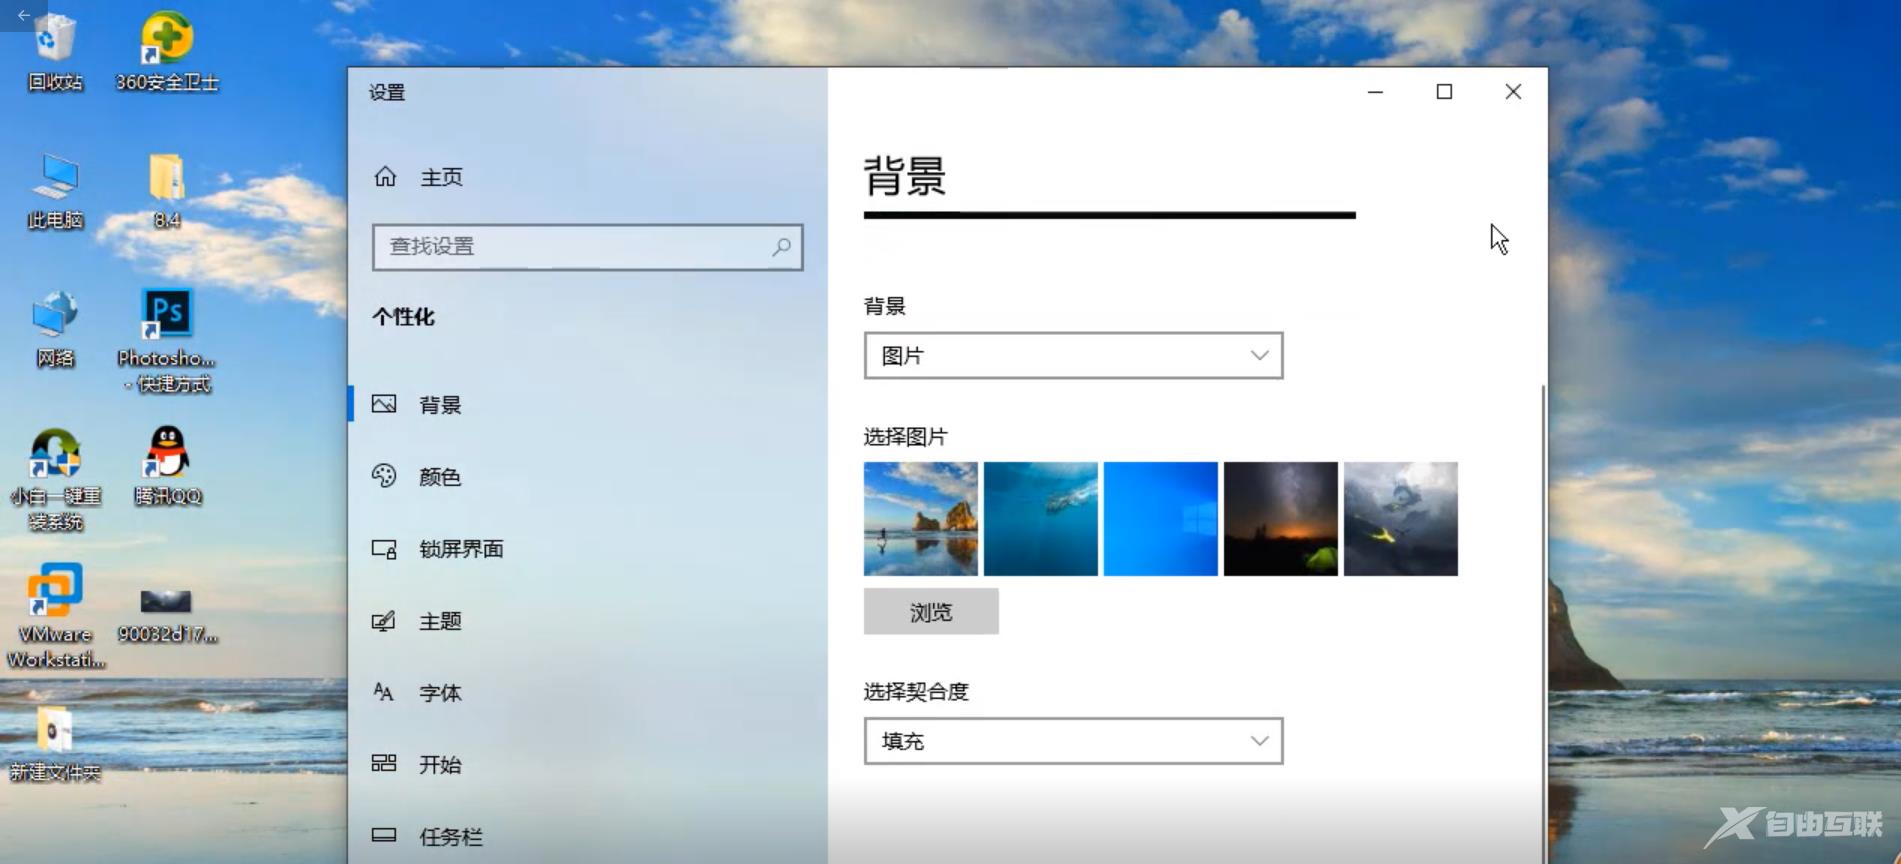This screenshot has width=1901, height=864.
Task: Click the magnifier icon in the search box
Action: [x=781, y=246]
